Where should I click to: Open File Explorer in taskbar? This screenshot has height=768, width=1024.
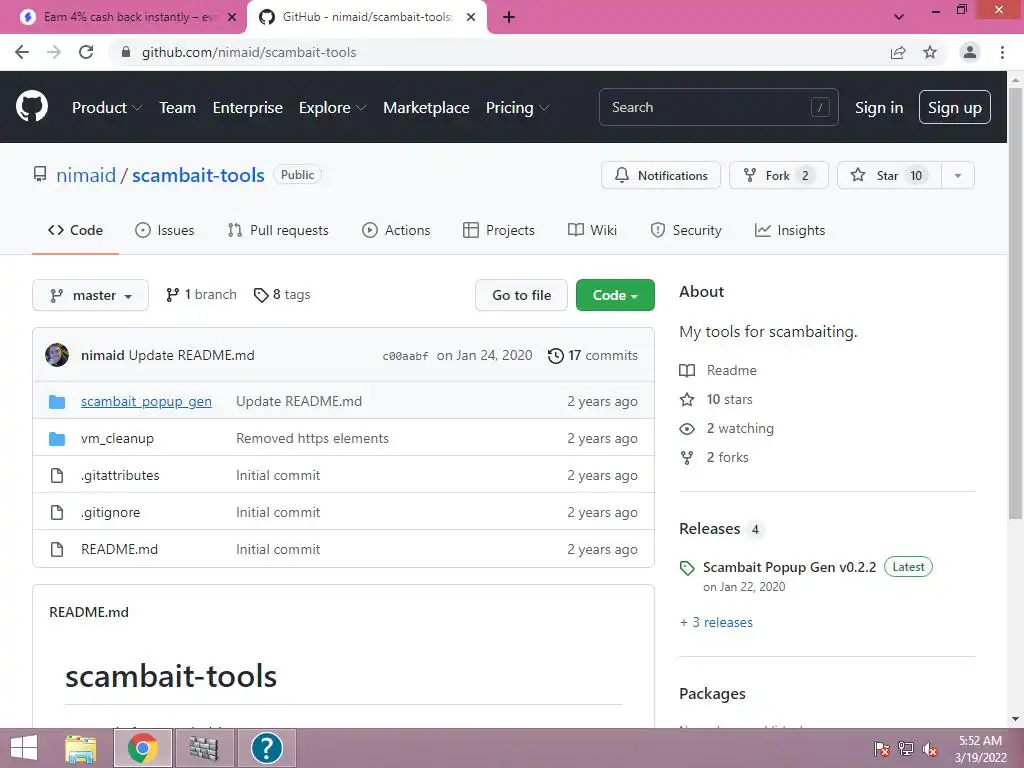coord(81,748)
